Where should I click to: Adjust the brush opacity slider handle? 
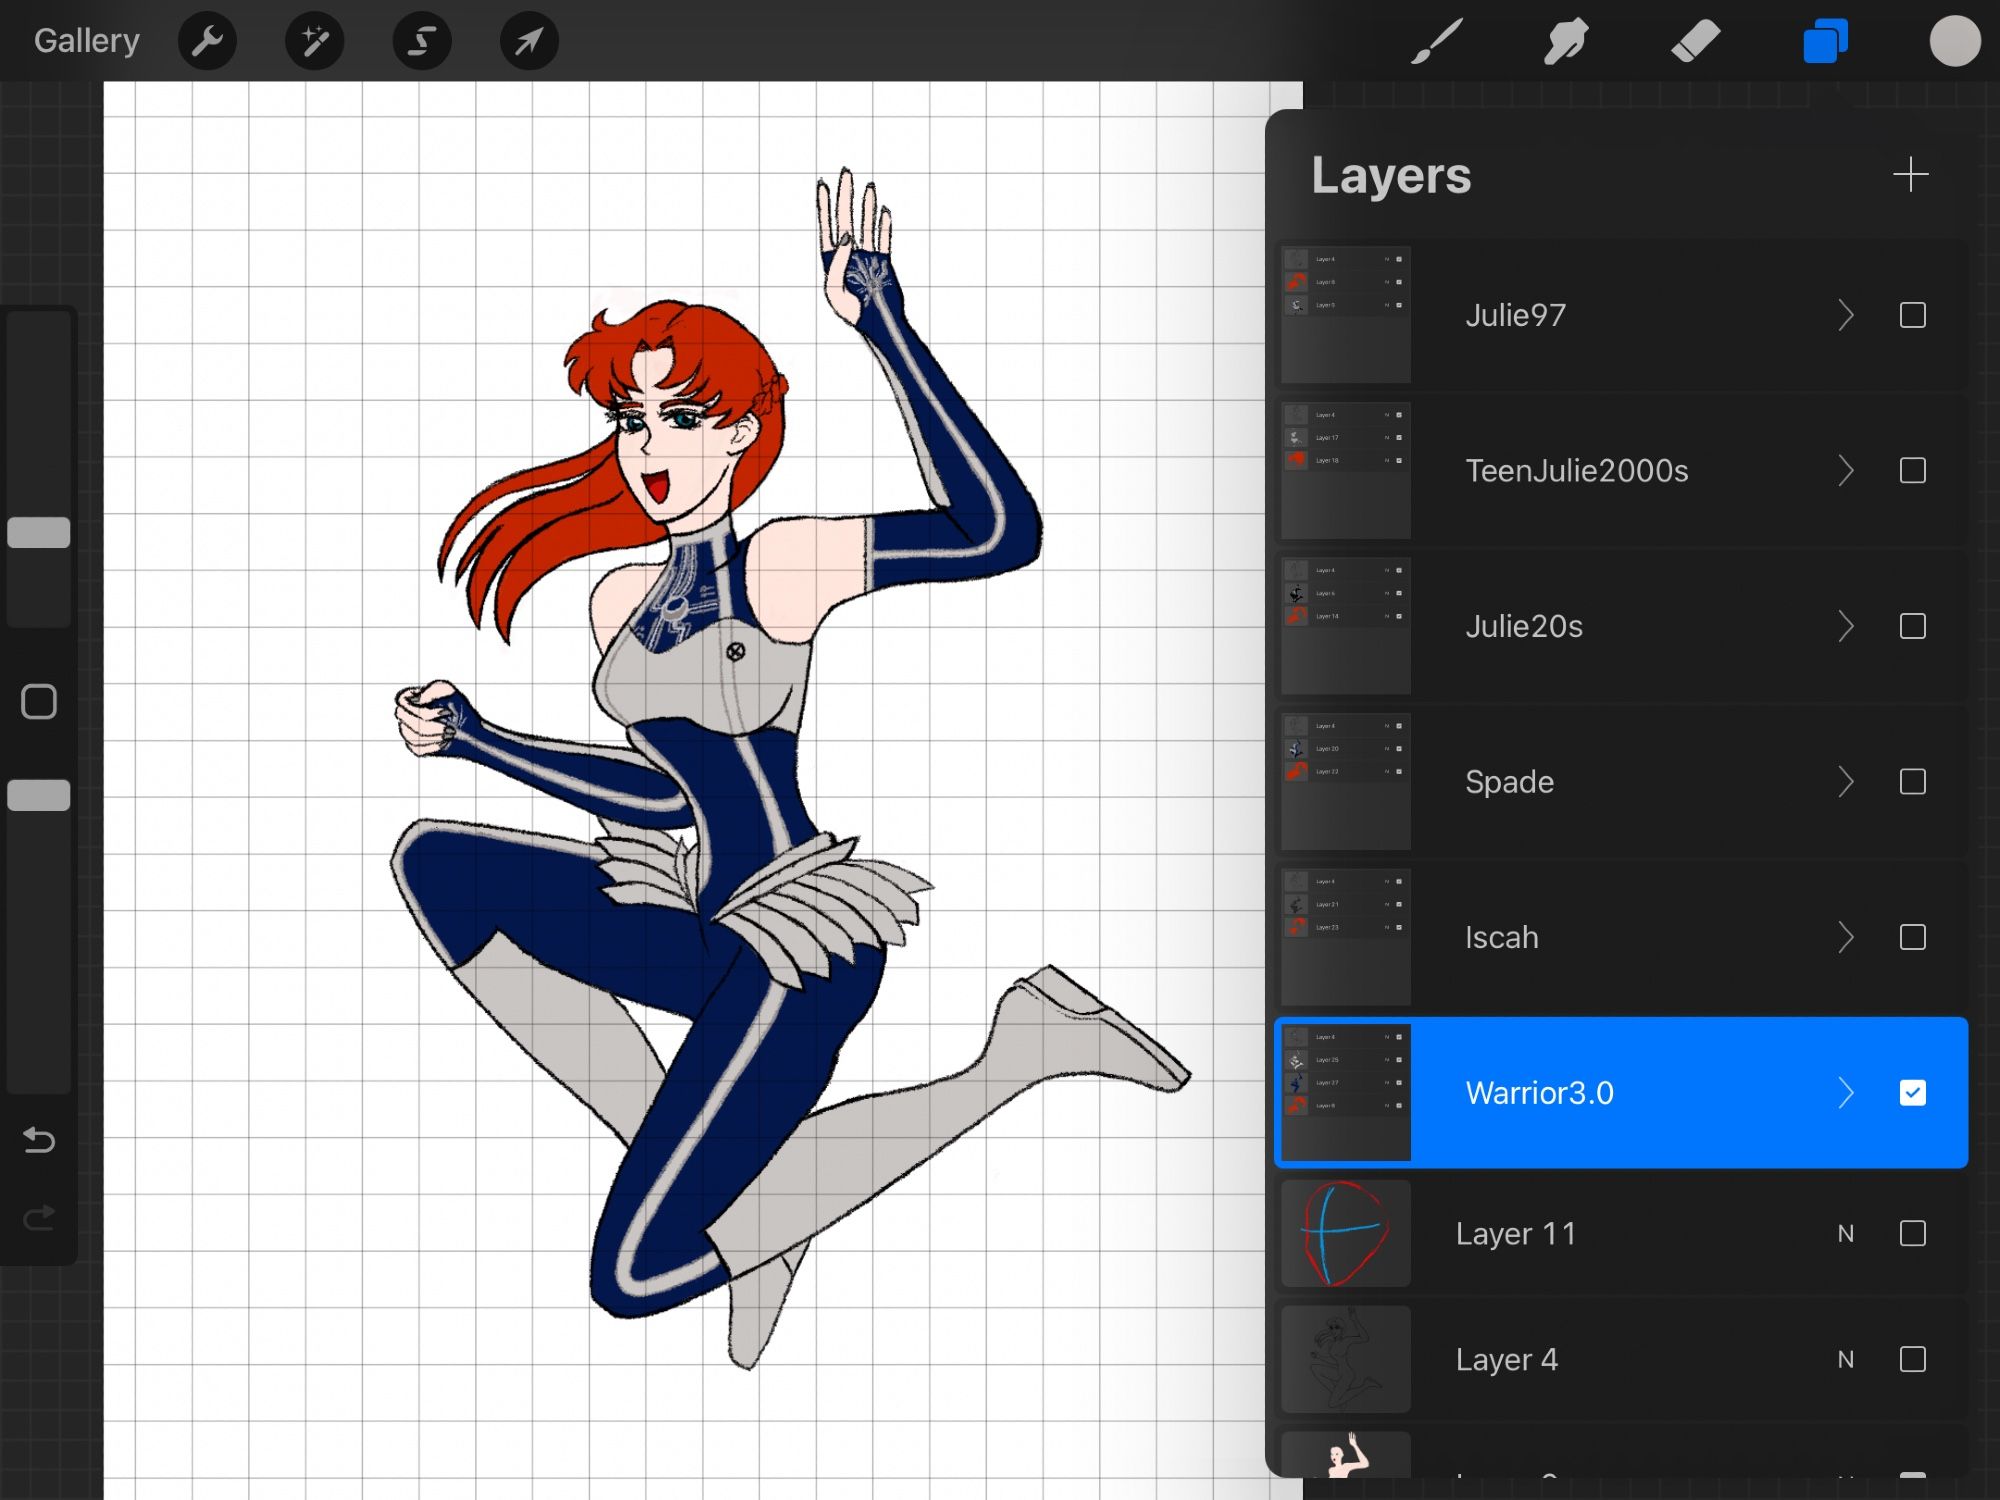(39, 795)
